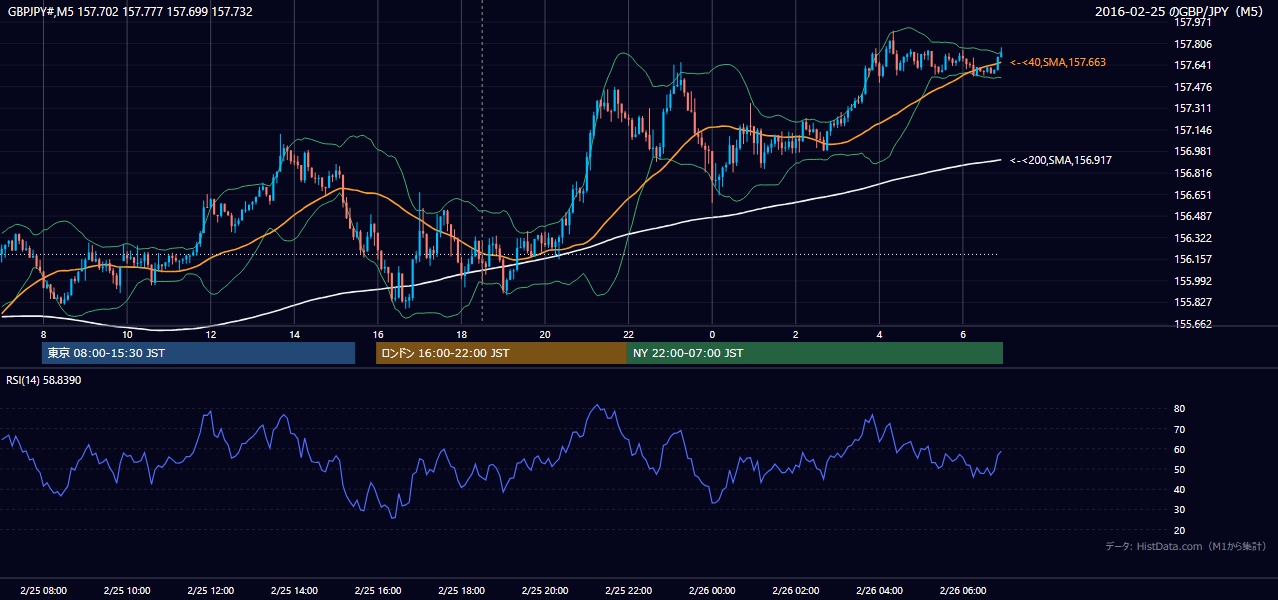This screenshot has width=1278, height=600.
Task: Click the 2/25 22:00 time axis label
Action: click(629, 590)
